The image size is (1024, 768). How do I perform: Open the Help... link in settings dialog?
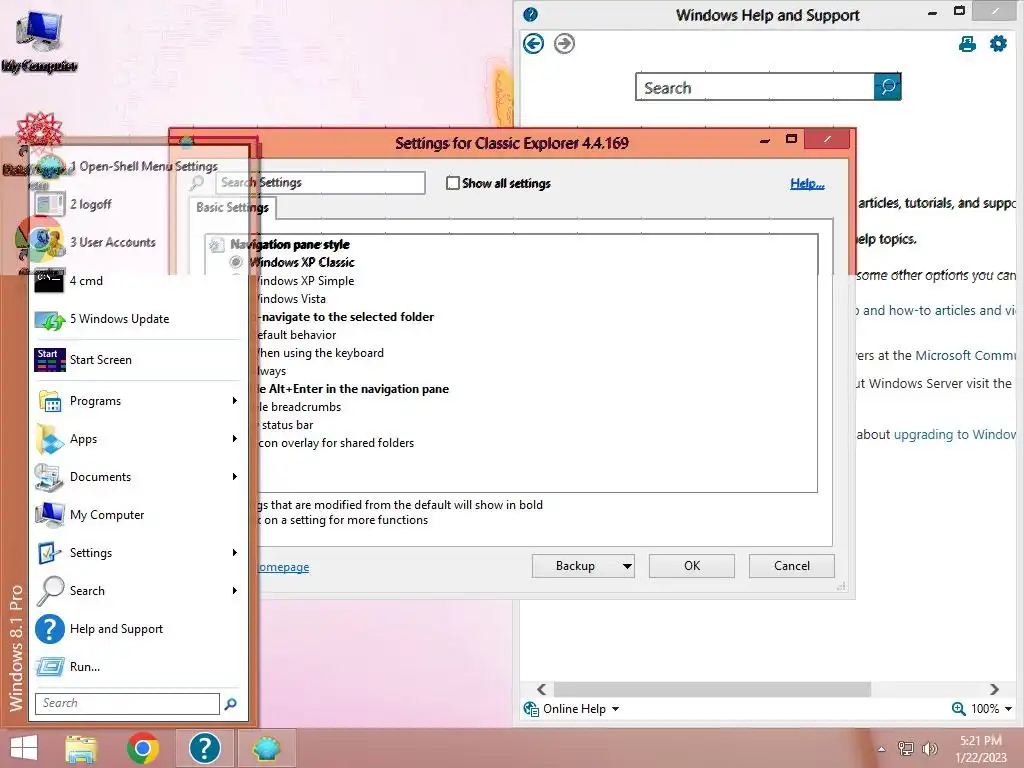pos(807,184)
